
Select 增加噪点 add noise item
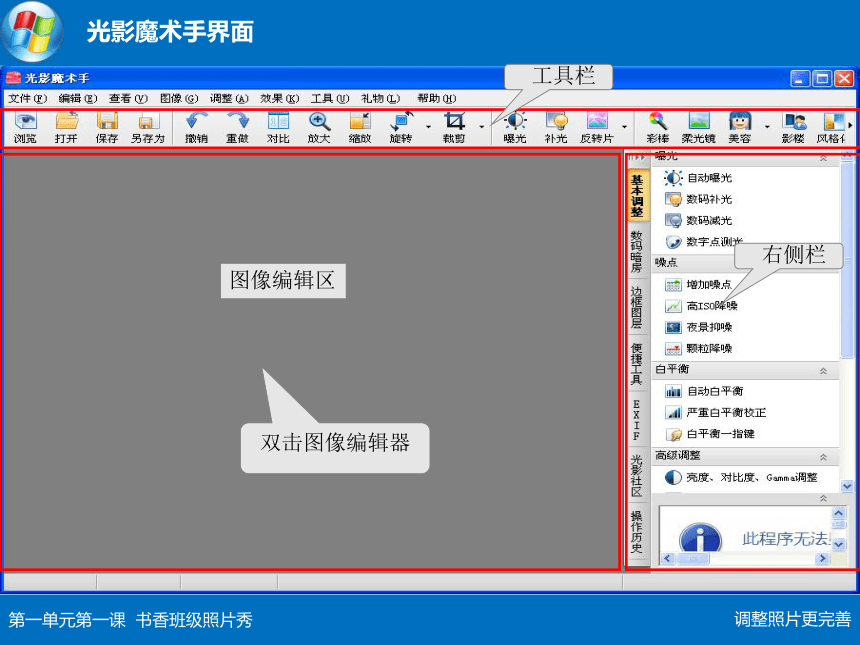click(698, 285)
